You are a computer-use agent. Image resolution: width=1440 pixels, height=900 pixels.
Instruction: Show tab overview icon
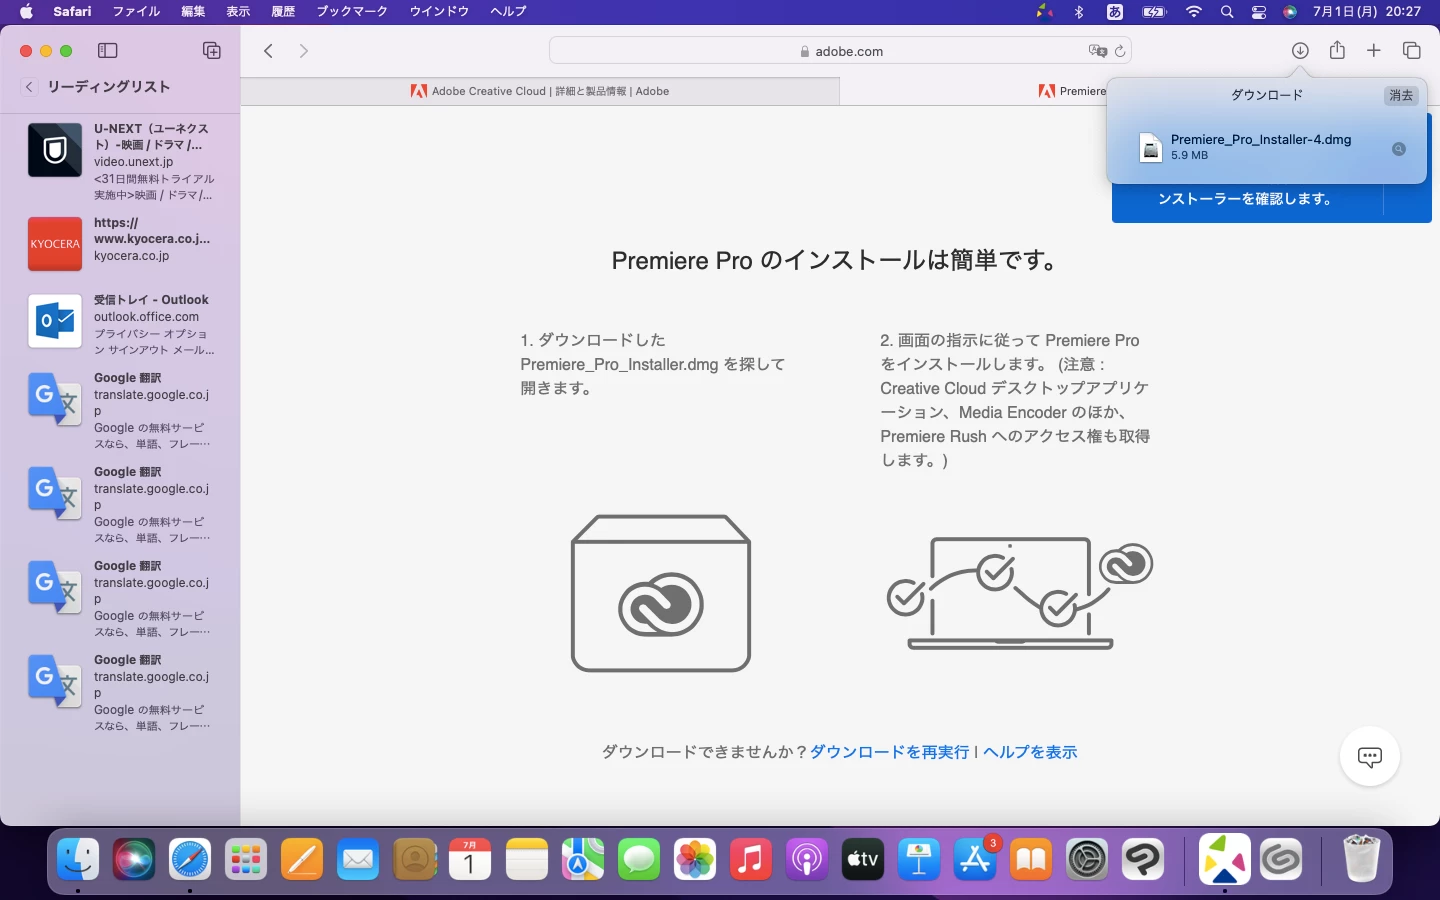pos(1412,51)
